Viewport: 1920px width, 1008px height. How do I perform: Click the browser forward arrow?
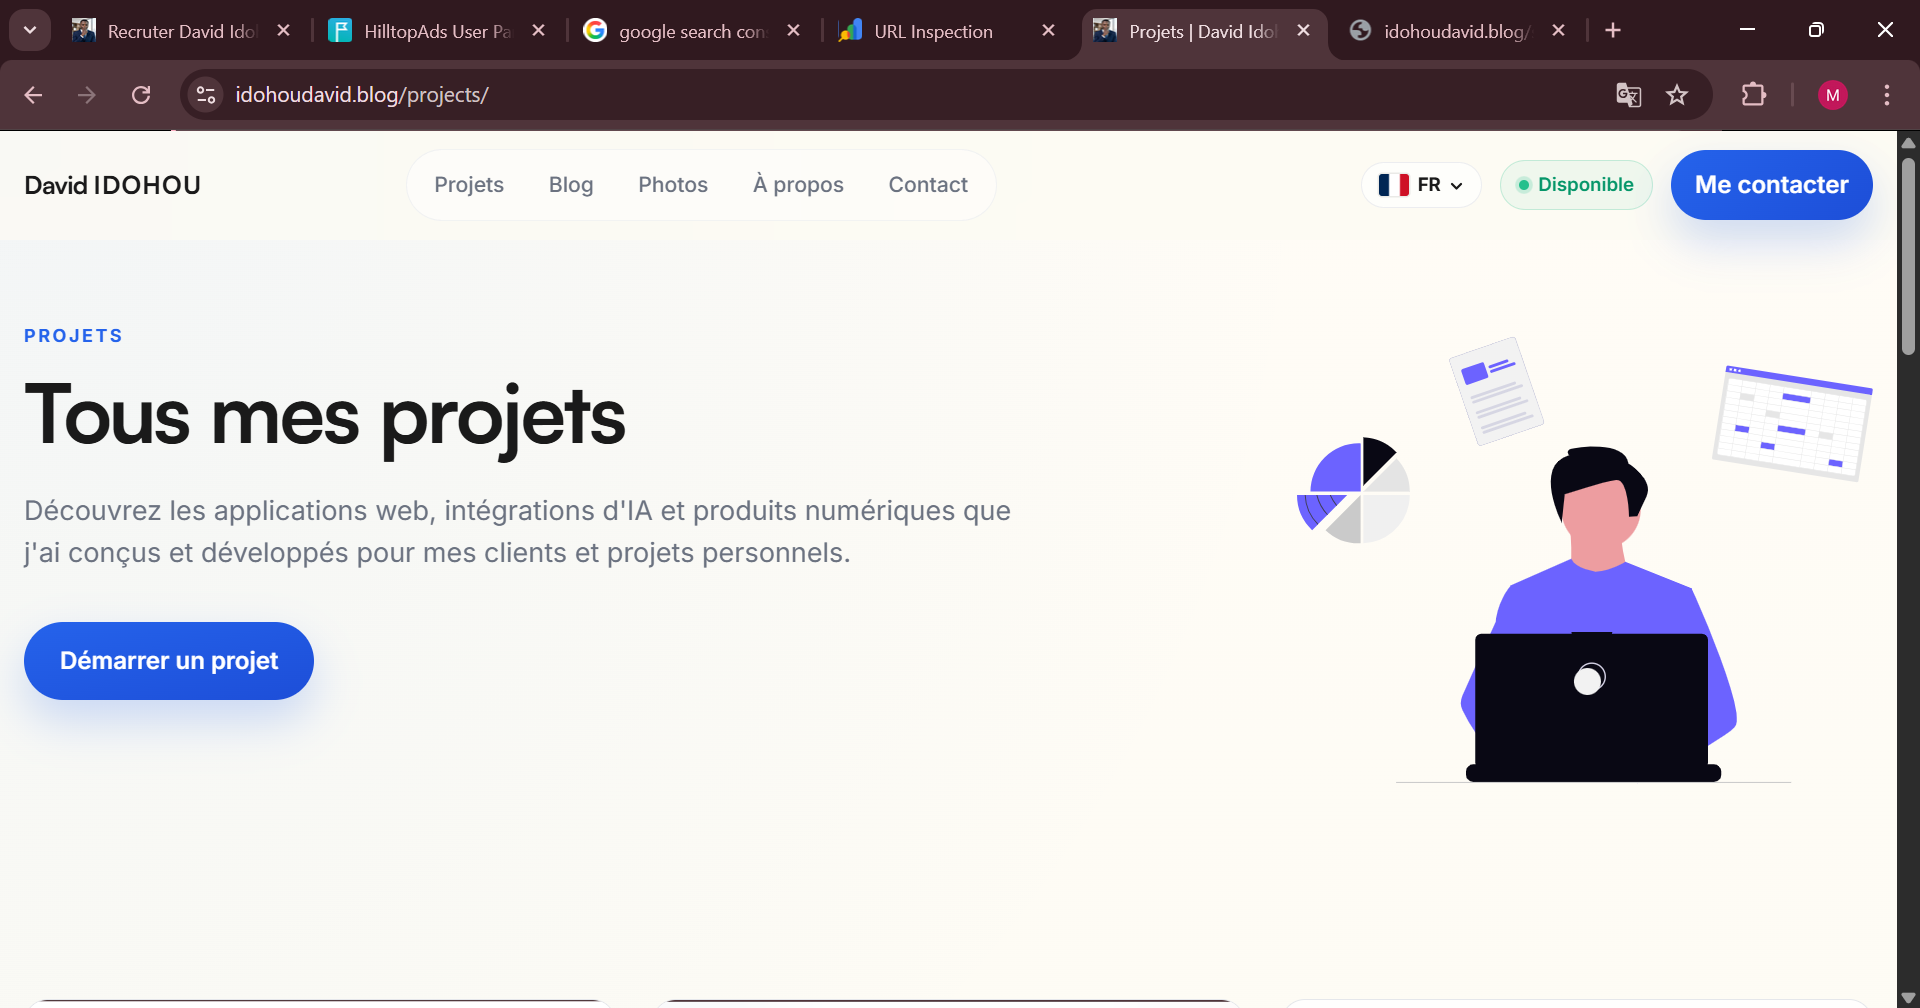pyautogui.click(x=87, y=95)
